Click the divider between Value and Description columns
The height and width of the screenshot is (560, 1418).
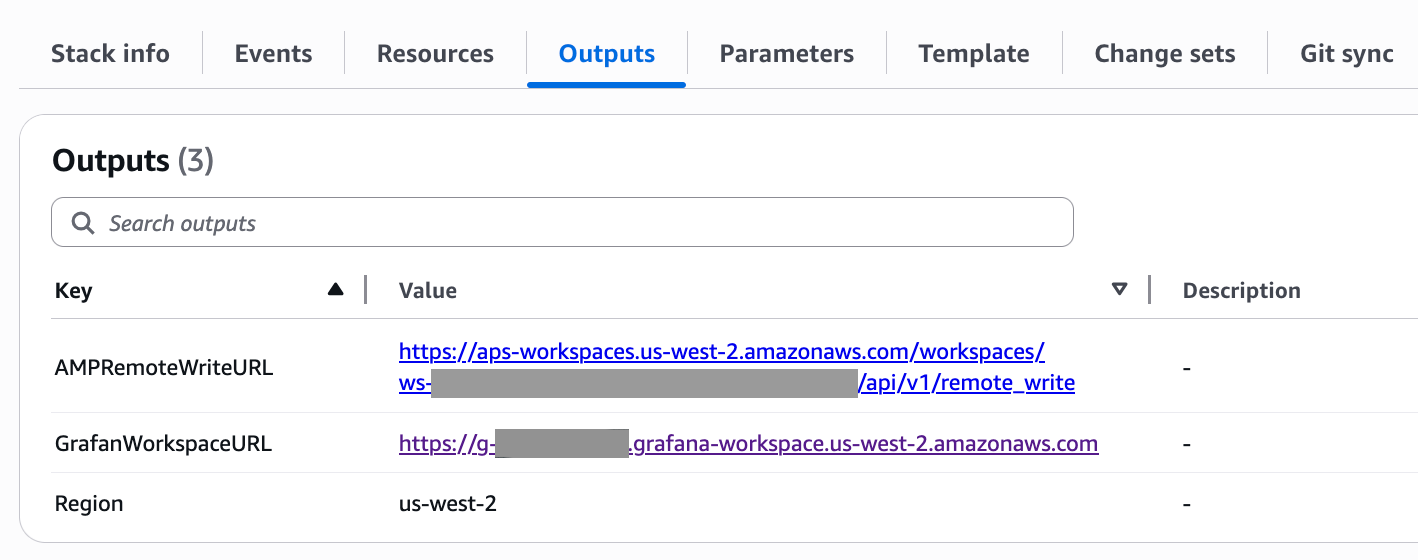[1150, 290]
